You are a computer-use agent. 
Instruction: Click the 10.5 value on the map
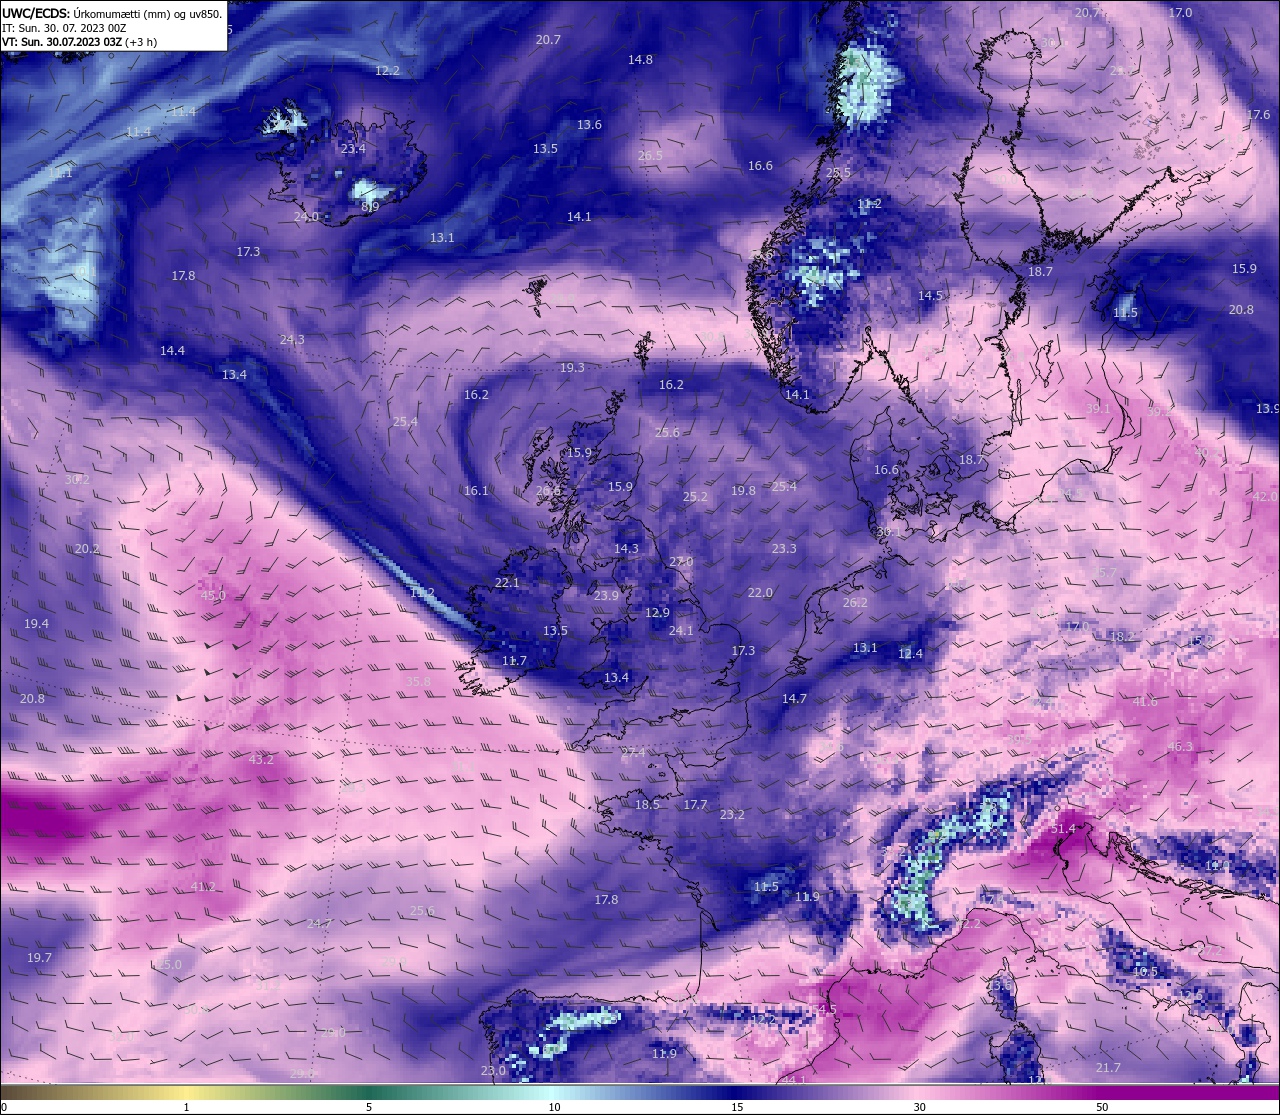1145,972
